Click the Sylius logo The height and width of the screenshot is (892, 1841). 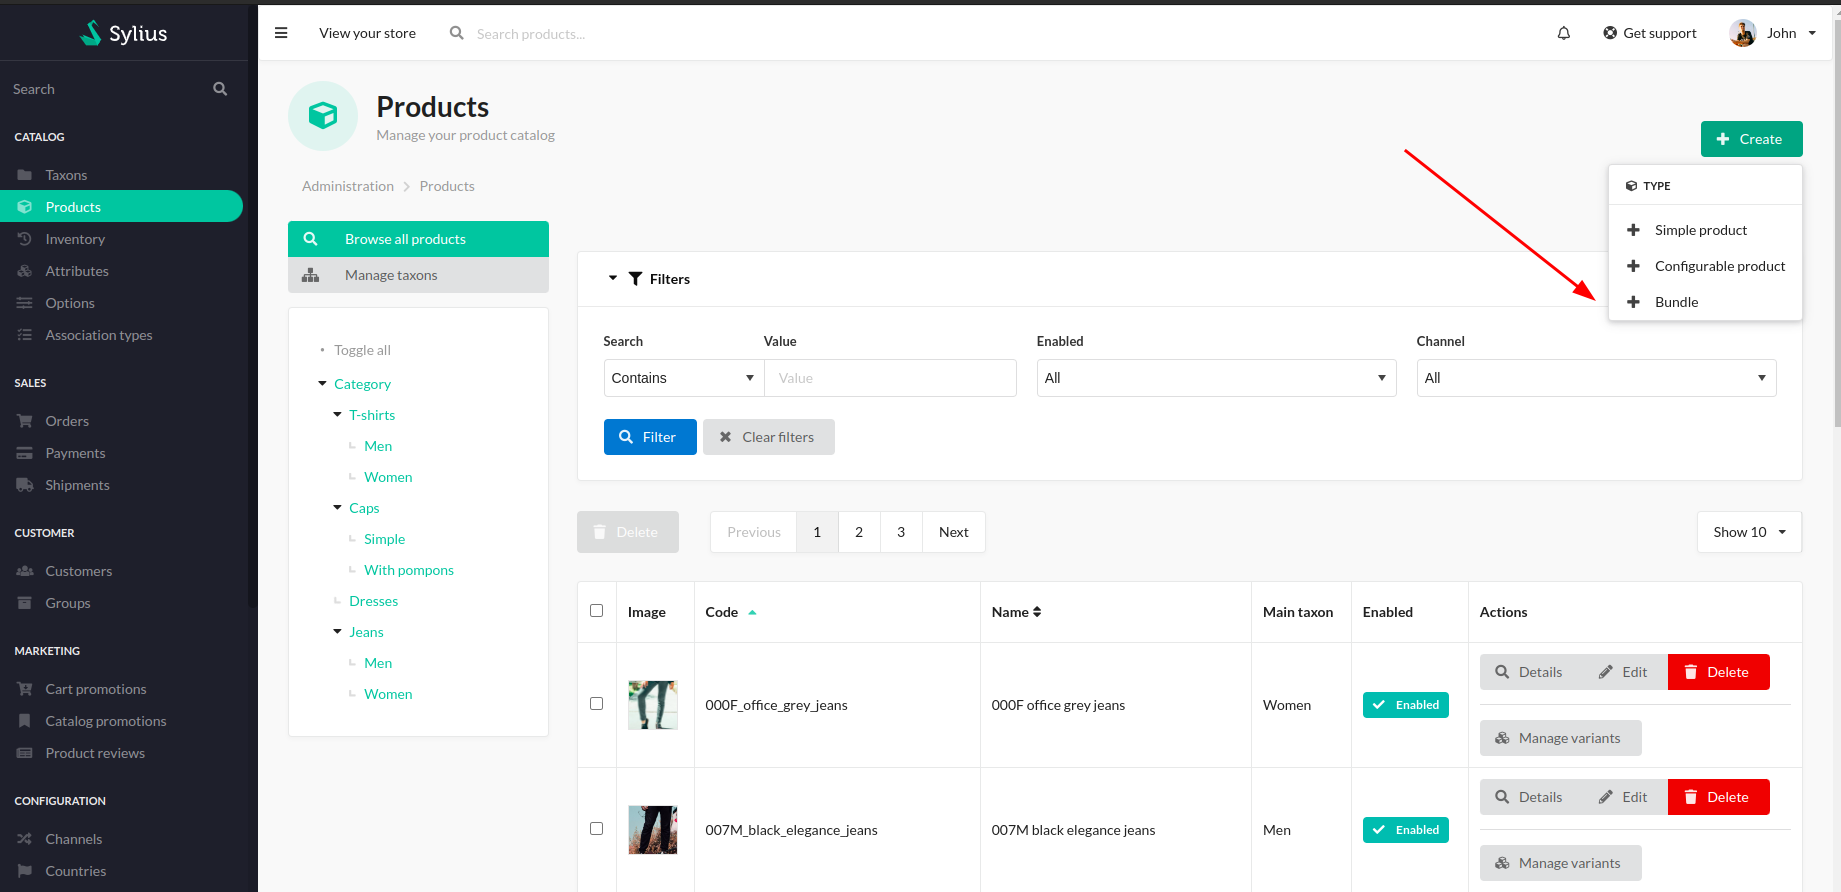(x=124, y=33)
